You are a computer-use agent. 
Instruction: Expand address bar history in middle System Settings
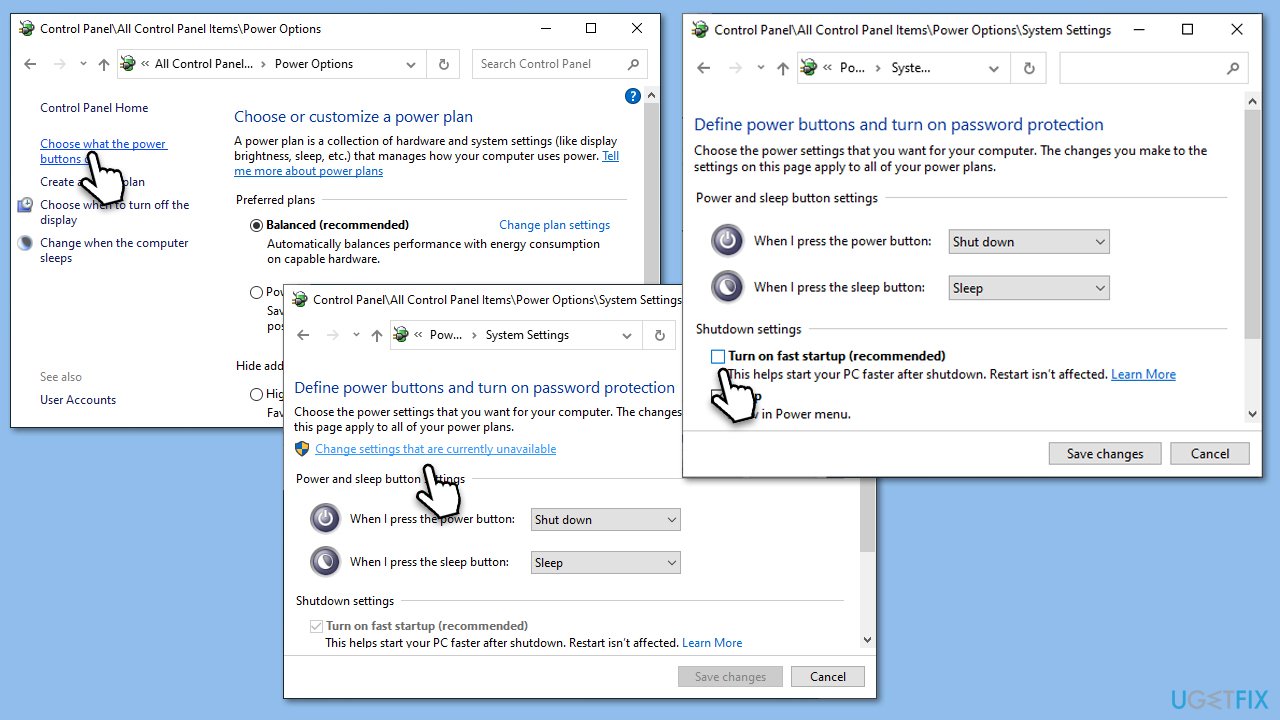[627, 335]
